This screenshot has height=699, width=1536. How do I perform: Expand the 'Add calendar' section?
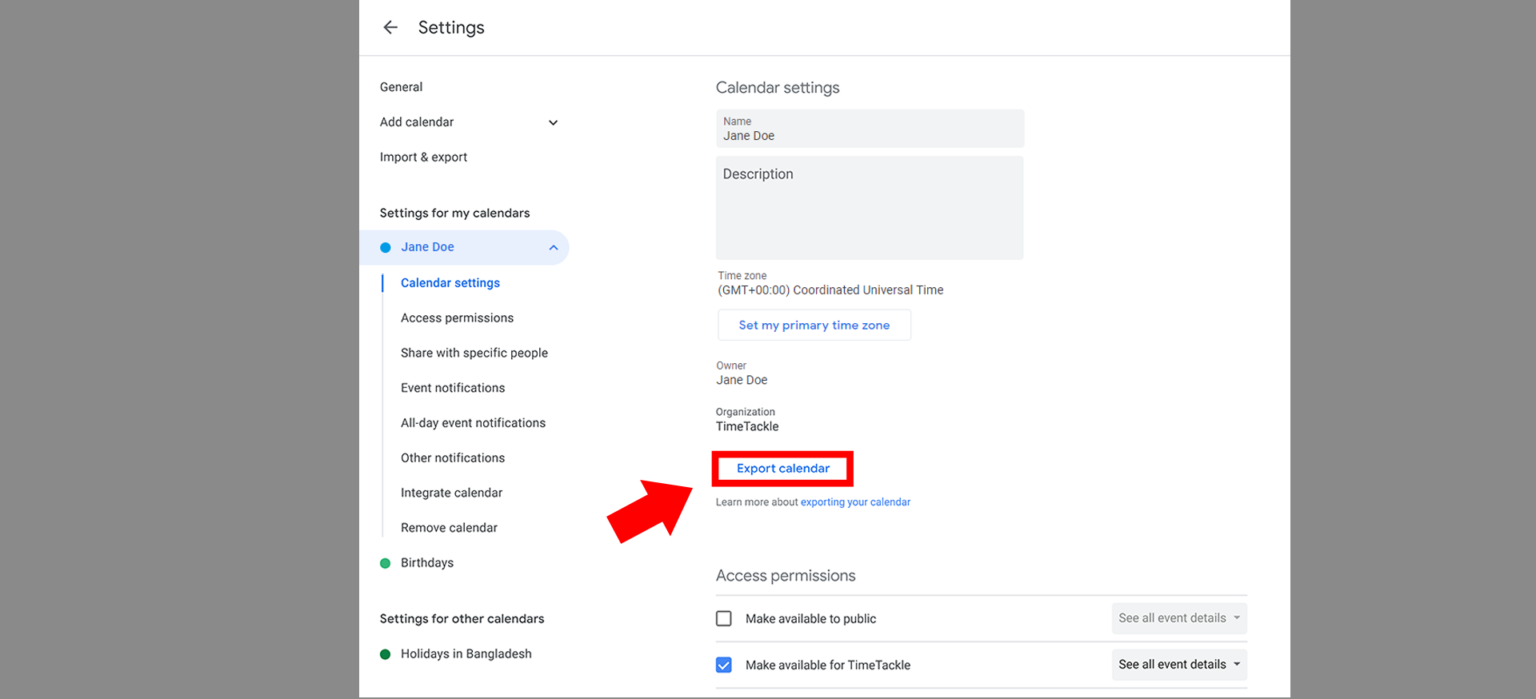552,121
